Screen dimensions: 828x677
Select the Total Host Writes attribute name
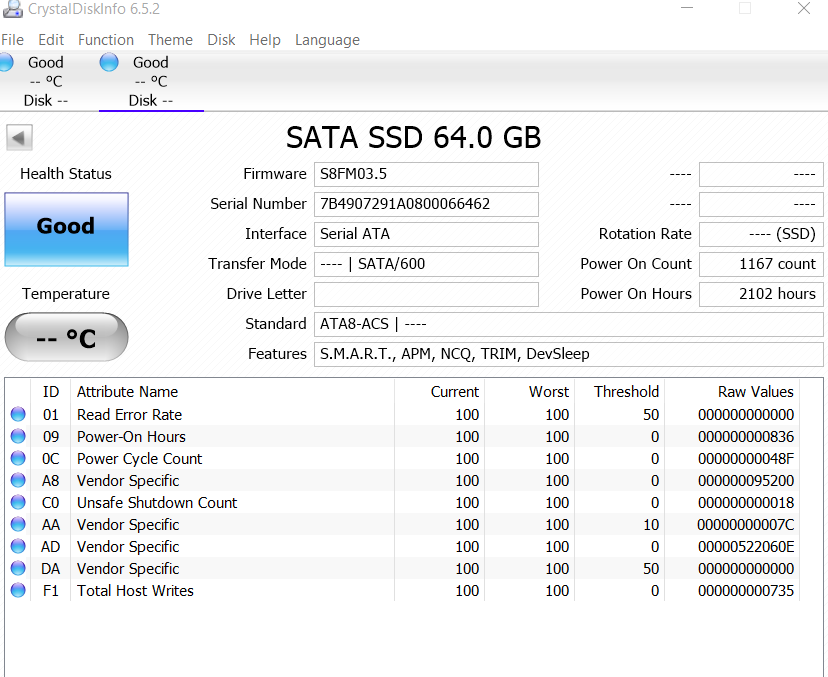tap(135, 591)
